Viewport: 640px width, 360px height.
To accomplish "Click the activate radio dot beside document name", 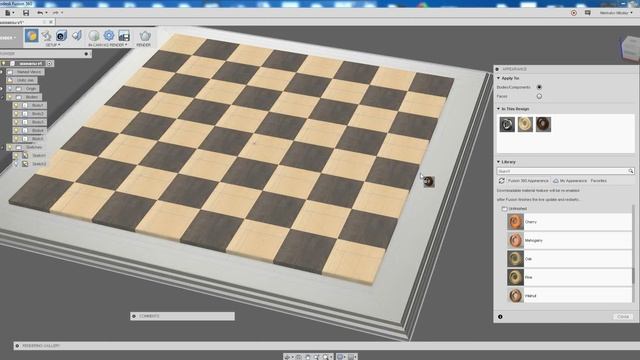I will click(50, 63).
